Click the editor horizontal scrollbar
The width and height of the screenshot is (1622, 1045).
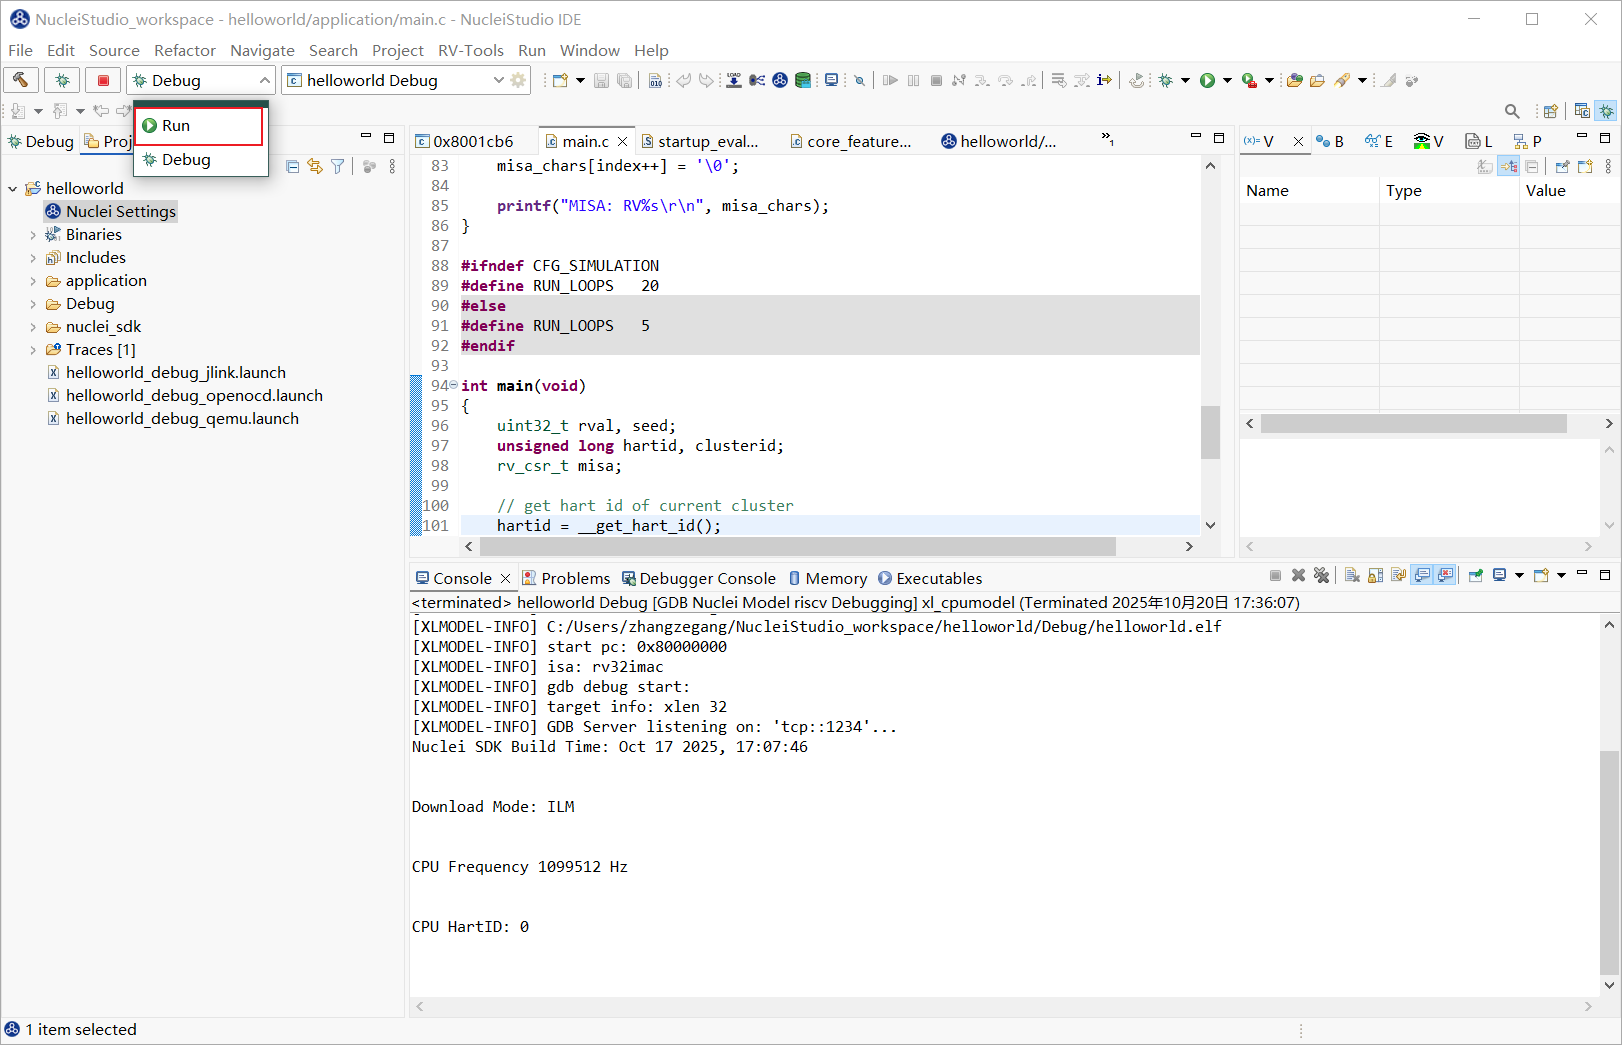[x=797, y=547]
